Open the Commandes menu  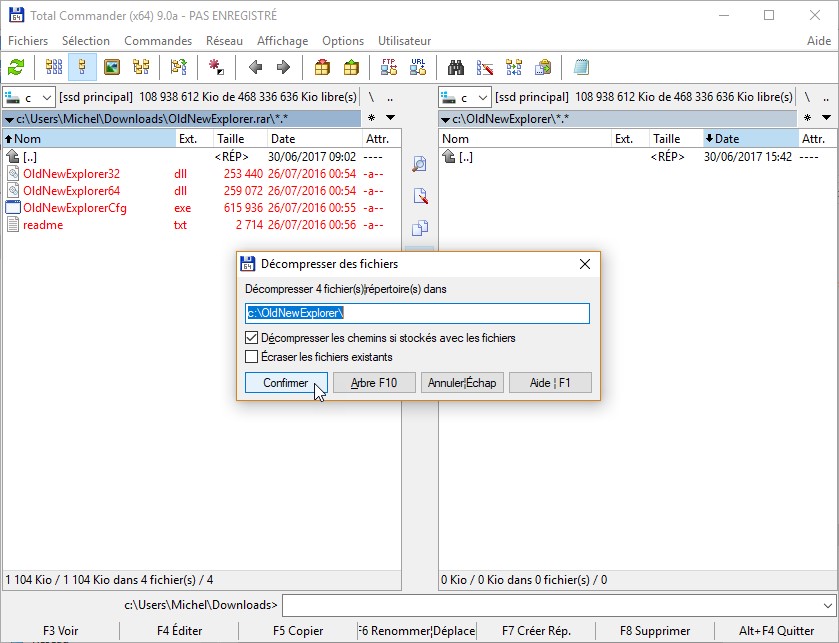coord(158,41)
